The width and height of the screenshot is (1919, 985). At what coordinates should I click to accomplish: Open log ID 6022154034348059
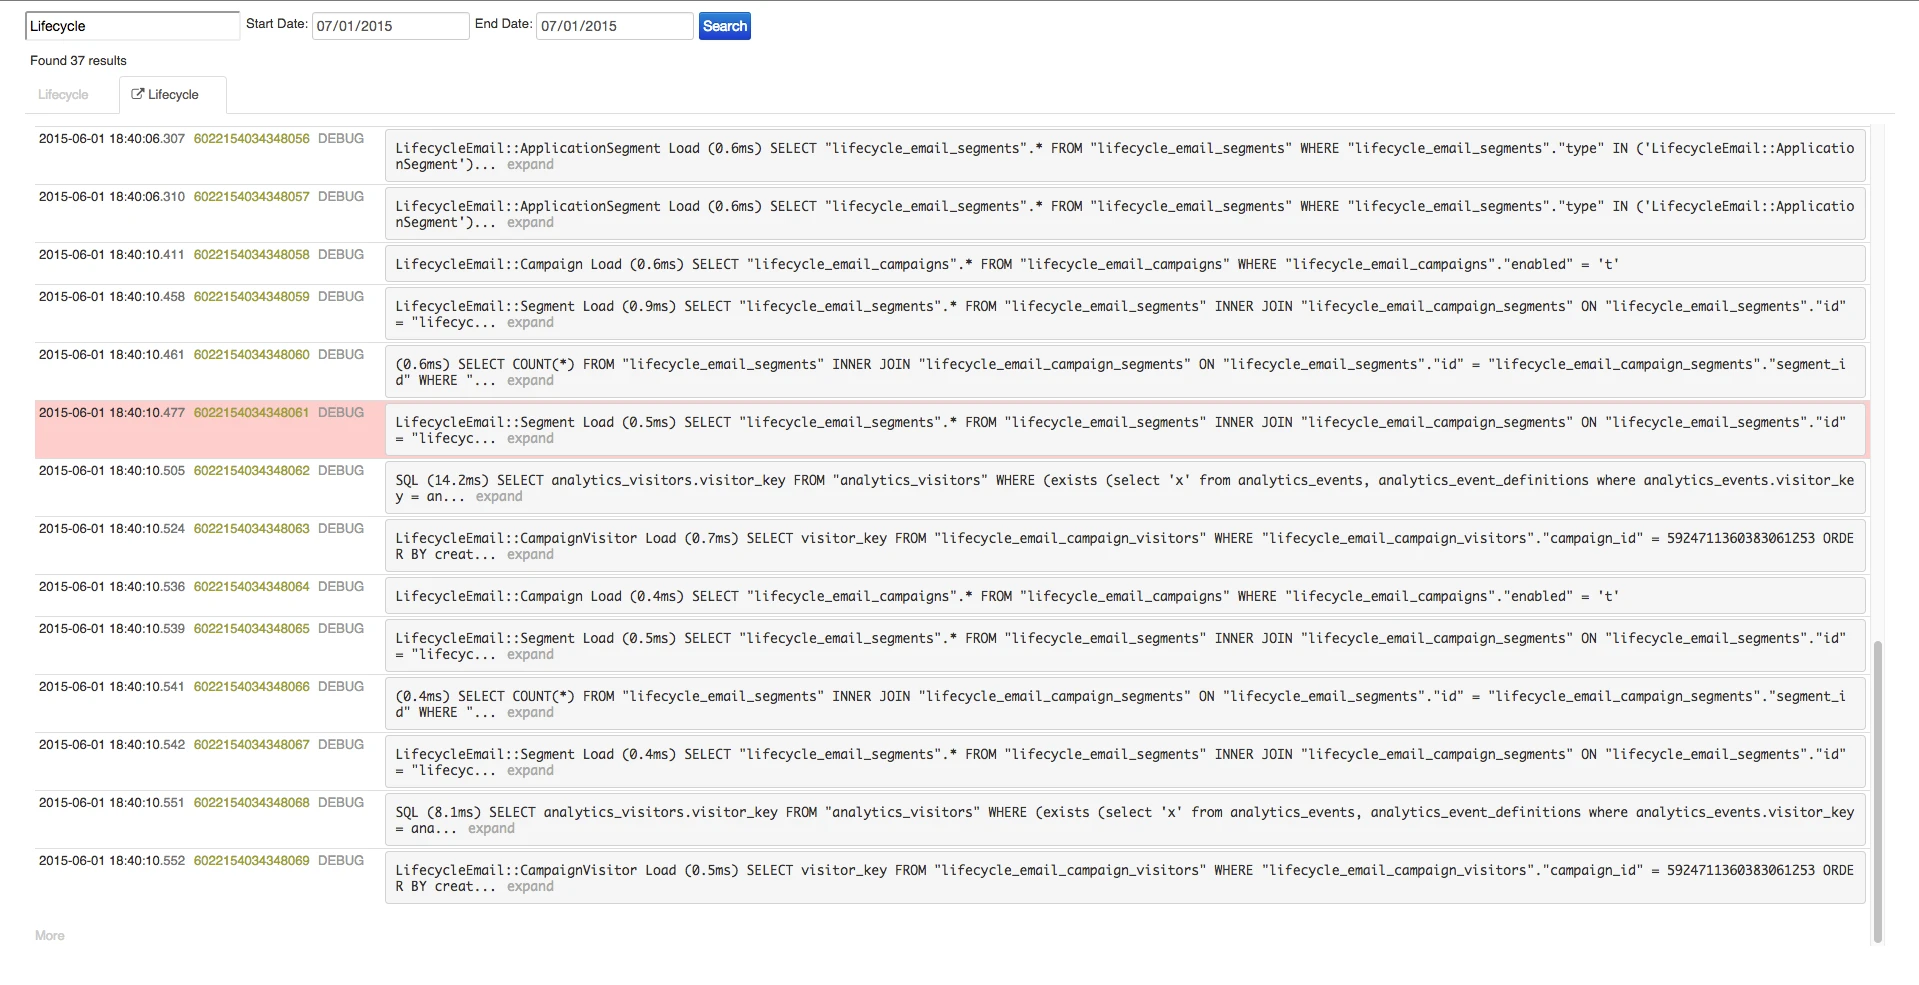[x=251, y=297]
